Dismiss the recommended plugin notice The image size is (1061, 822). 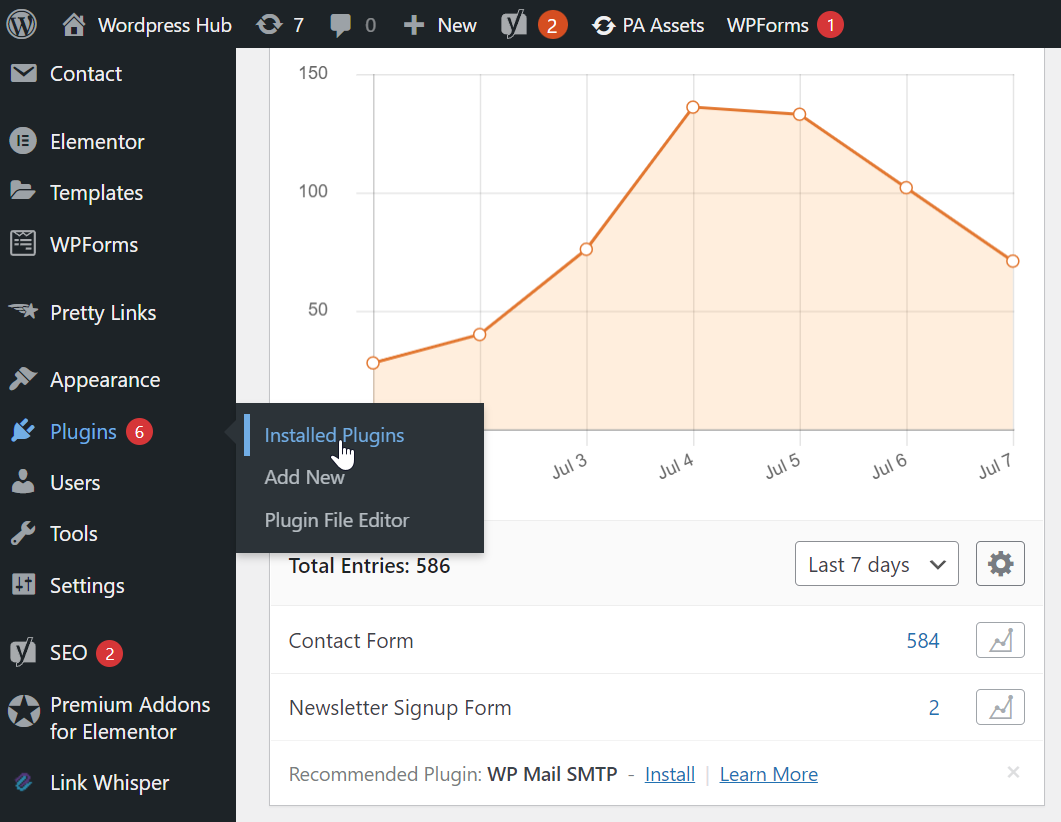pyautogui.click(x=1013, y=772)
